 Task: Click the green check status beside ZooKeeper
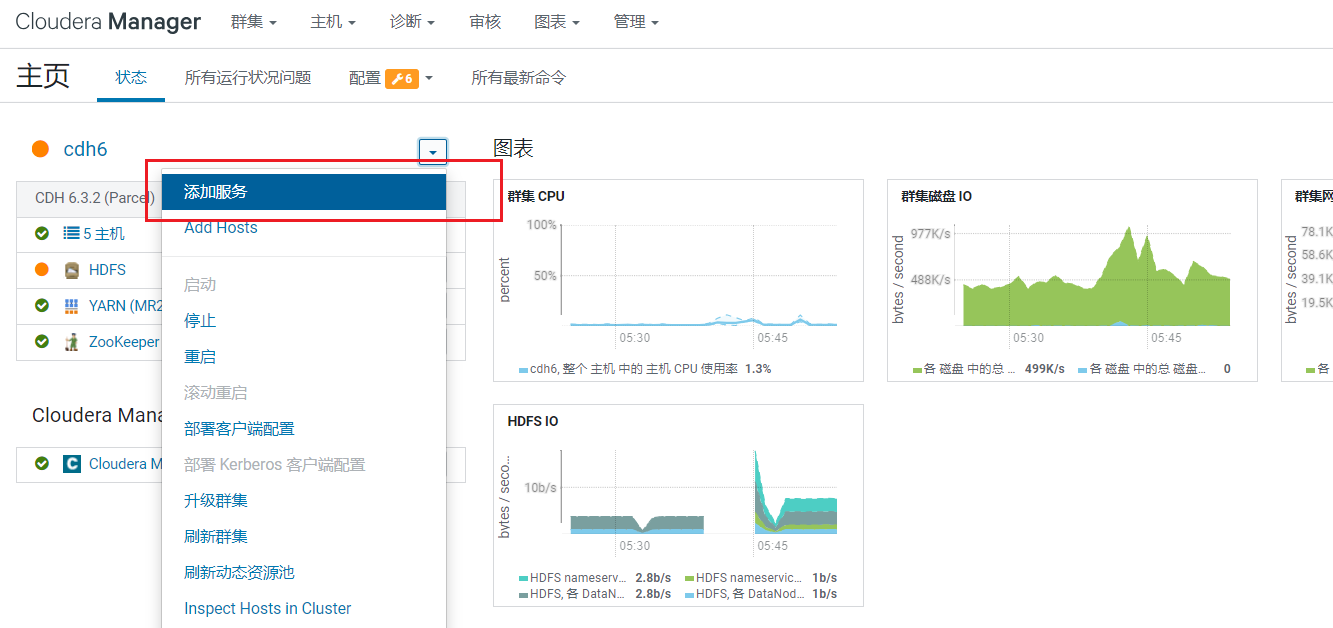tap(42, 342)
